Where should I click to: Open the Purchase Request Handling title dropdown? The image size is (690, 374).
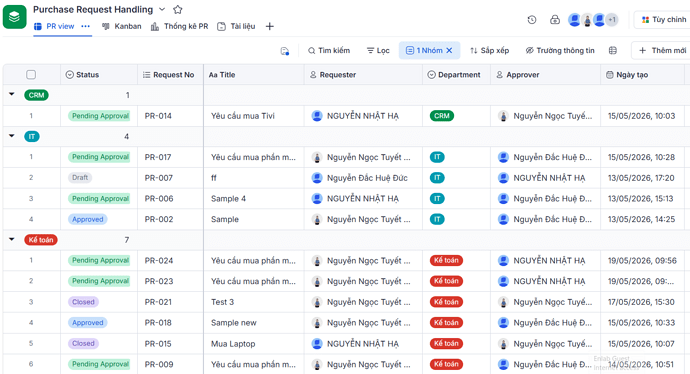pos(162,9)
